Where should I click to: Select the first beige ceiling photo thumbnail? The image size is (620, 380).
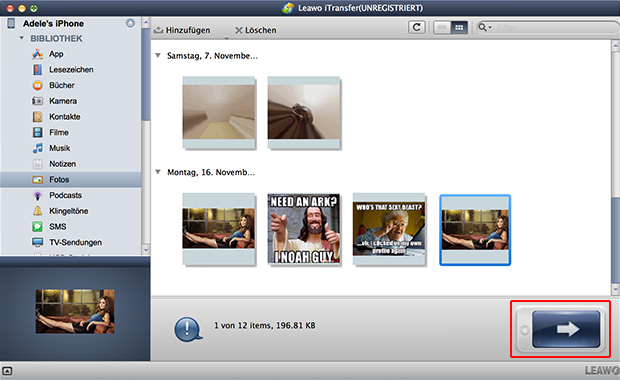point(219,113)
